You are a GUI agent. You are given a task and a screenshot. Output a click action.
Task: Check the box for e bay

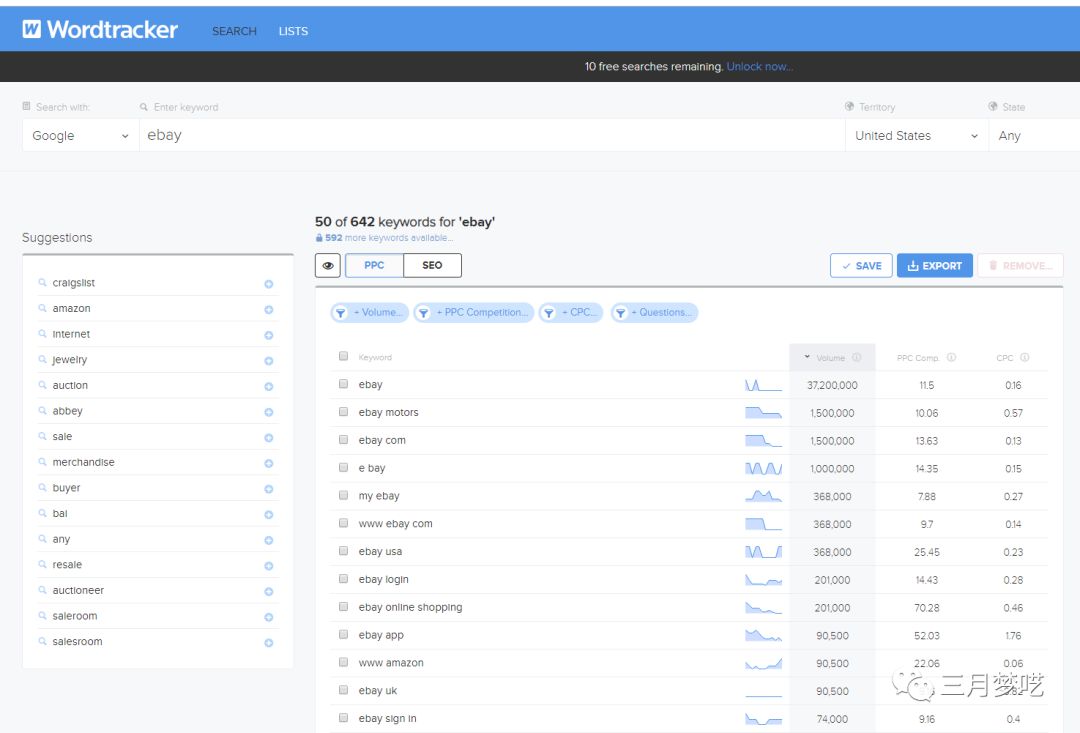pos(343,467)
